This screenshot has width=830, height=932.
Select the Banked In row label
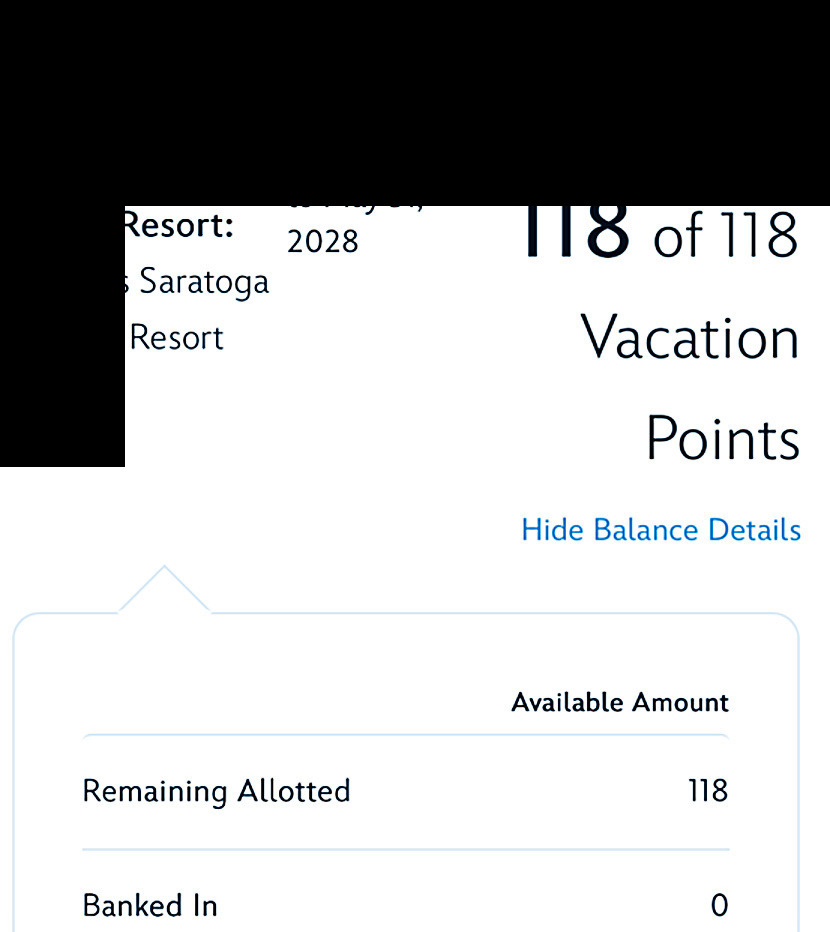[x=149, y=906]
